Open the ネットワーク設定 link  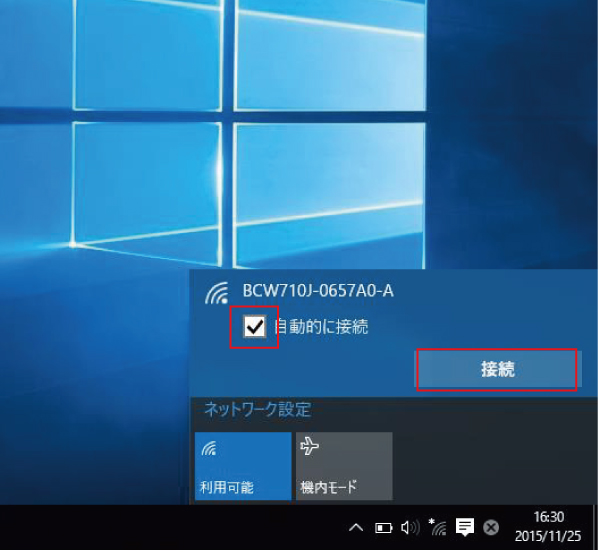click(258, 410)
